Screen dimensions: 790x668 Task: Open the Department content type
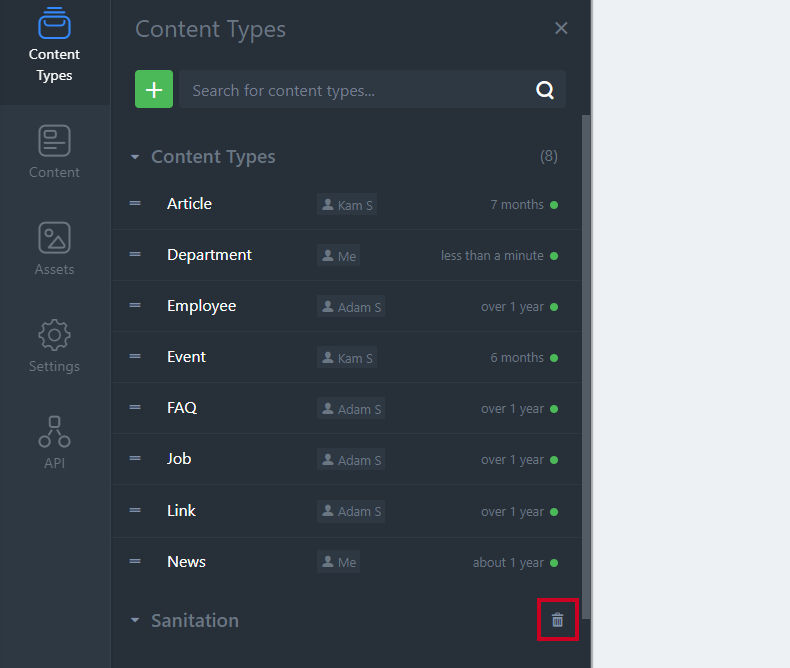pyautogui.click(x=209, y=255)
